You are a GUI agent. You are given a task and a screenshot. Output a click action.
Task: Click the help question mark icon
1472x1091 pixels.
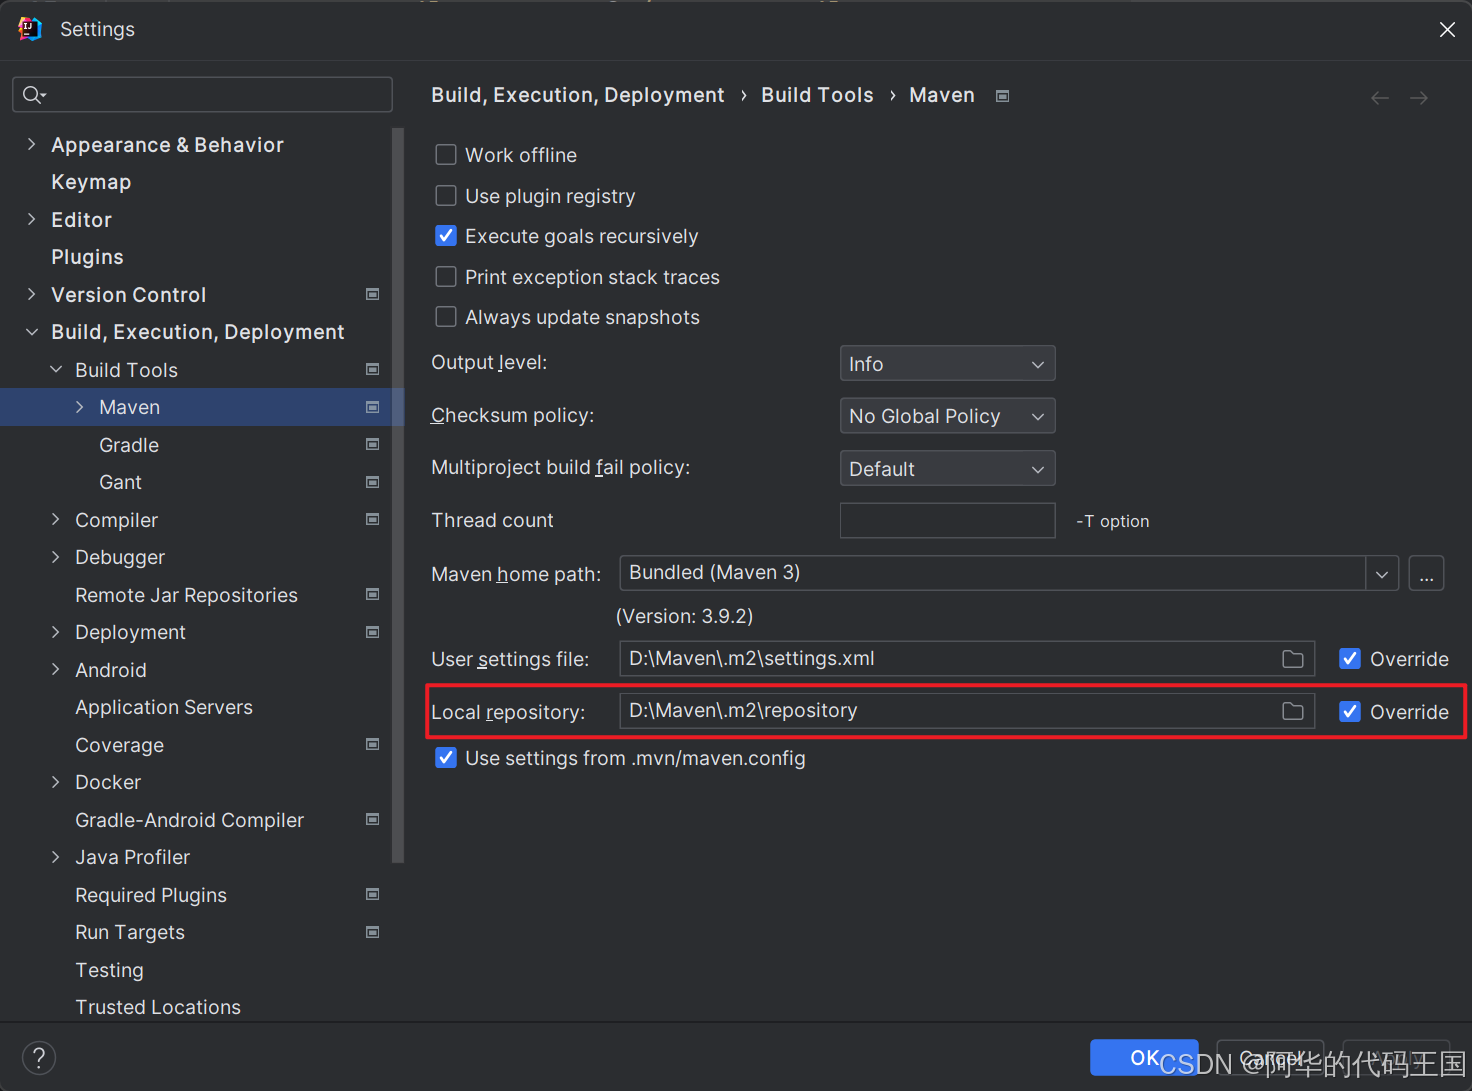point(39,1058)
